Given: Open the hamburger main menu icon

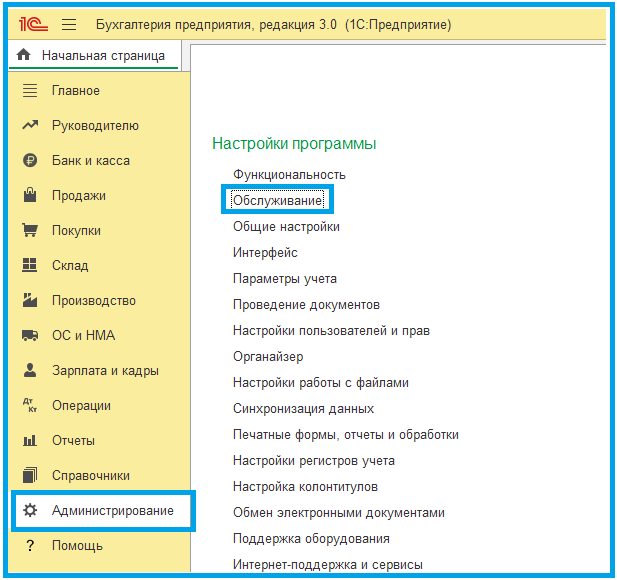Looking at the screenshot, I should [69, 24].
